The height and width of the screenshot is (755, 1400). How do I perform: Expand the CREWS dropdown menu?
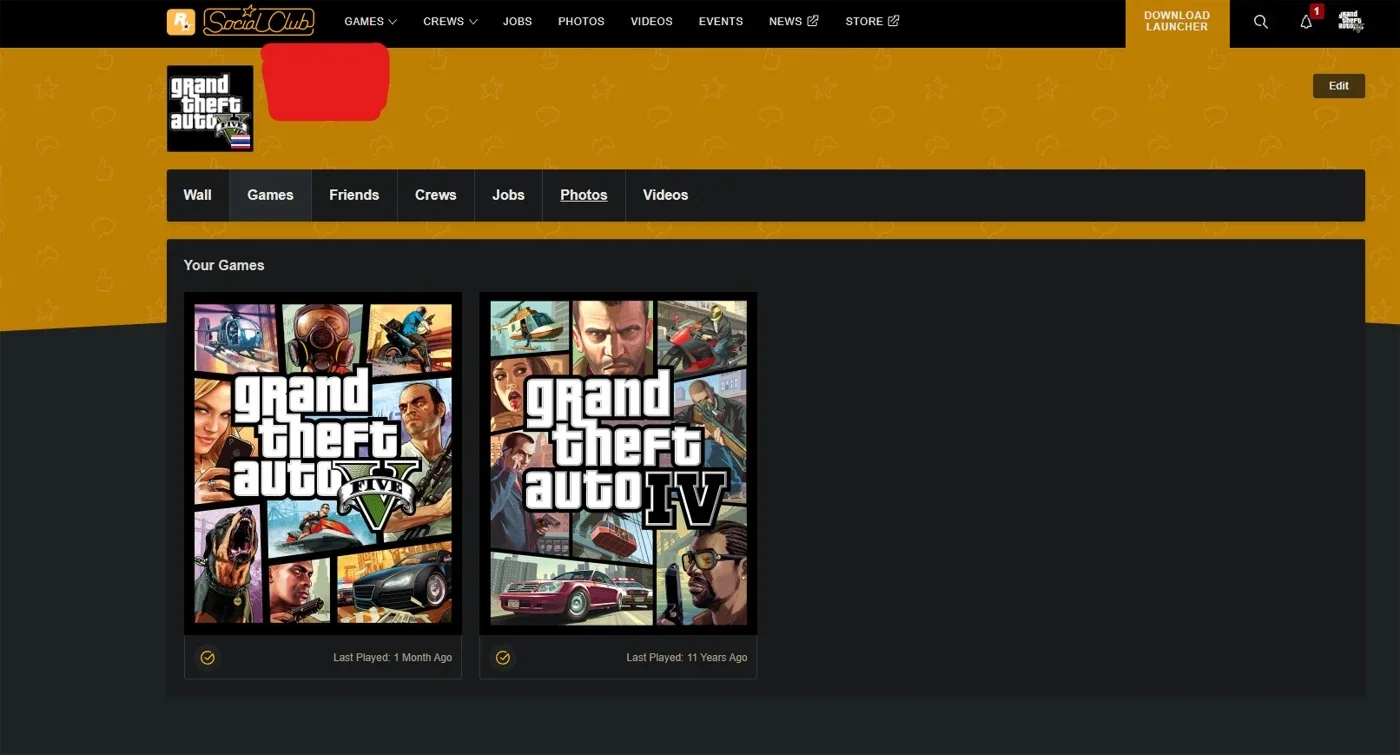[x=450, y=21]
